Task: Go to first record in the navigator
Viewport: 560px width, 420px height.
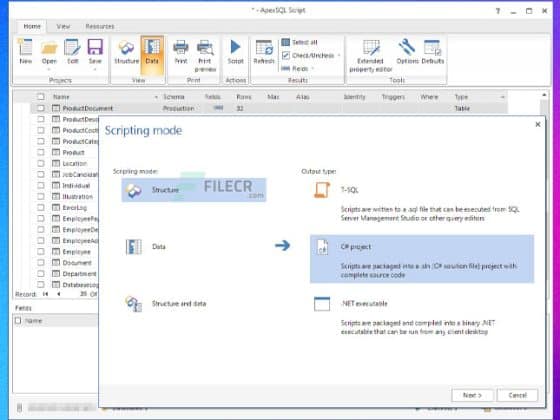Action: 45,294
